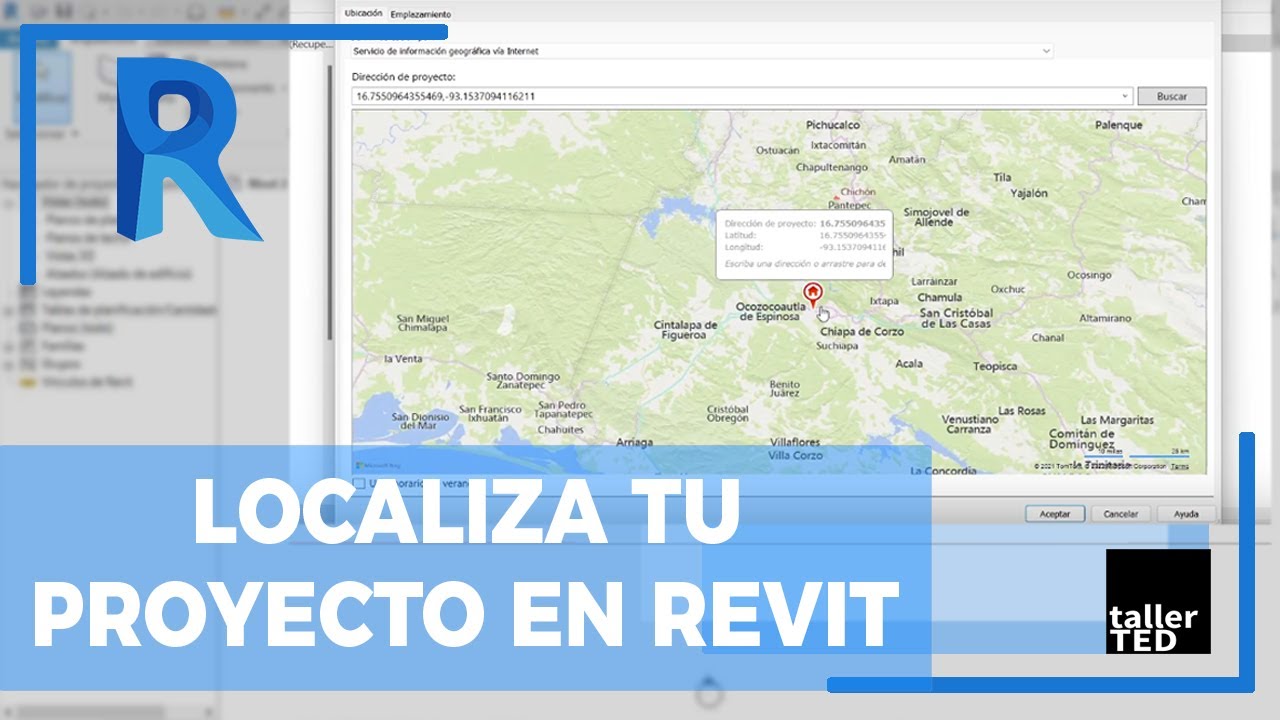The width and height of the screenshot is (1280, 720).
Task: Click Pichucalco label on the map
Action: click(x=833, y=125)
